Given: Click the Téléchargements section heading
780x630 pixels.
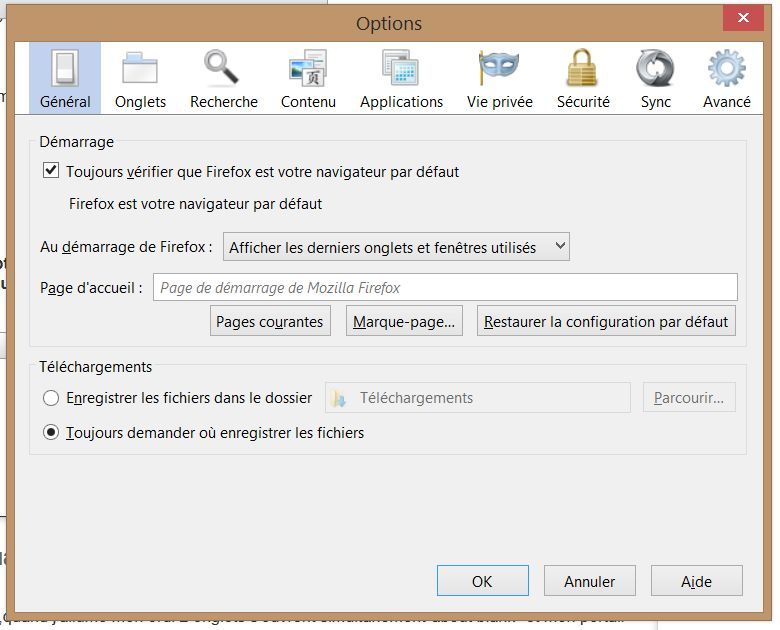Looking at the screenshot, I should click(x=96, y=367).
